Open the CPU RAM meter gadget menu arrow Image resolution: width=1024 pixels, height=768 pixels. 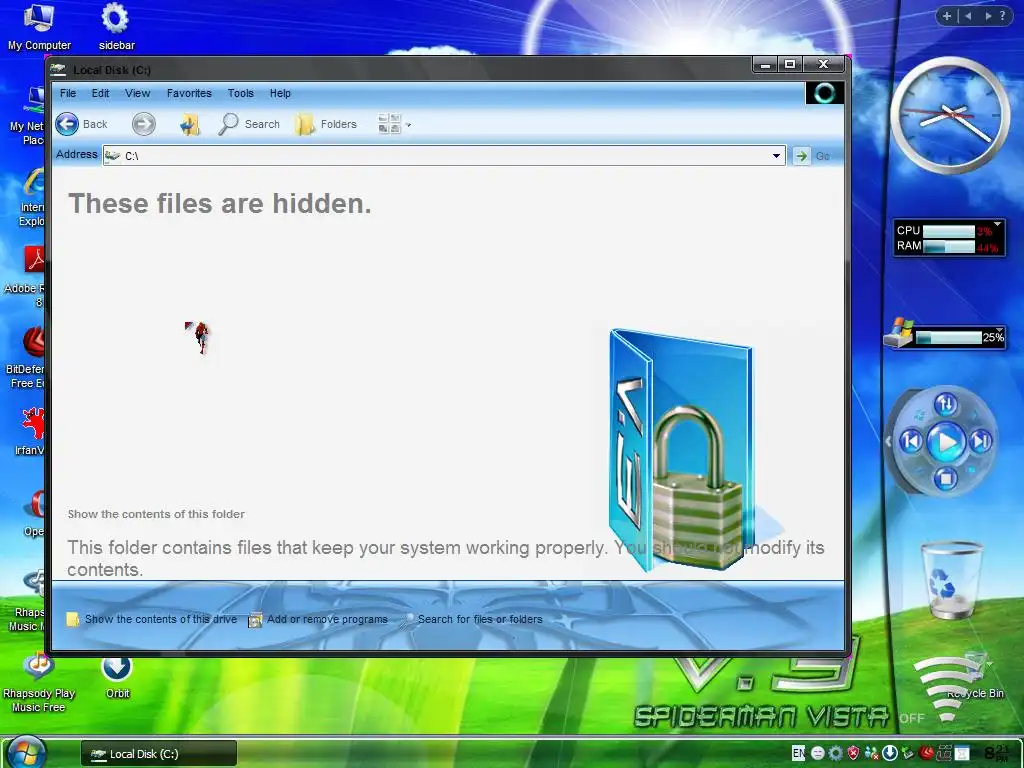(997, 224)
